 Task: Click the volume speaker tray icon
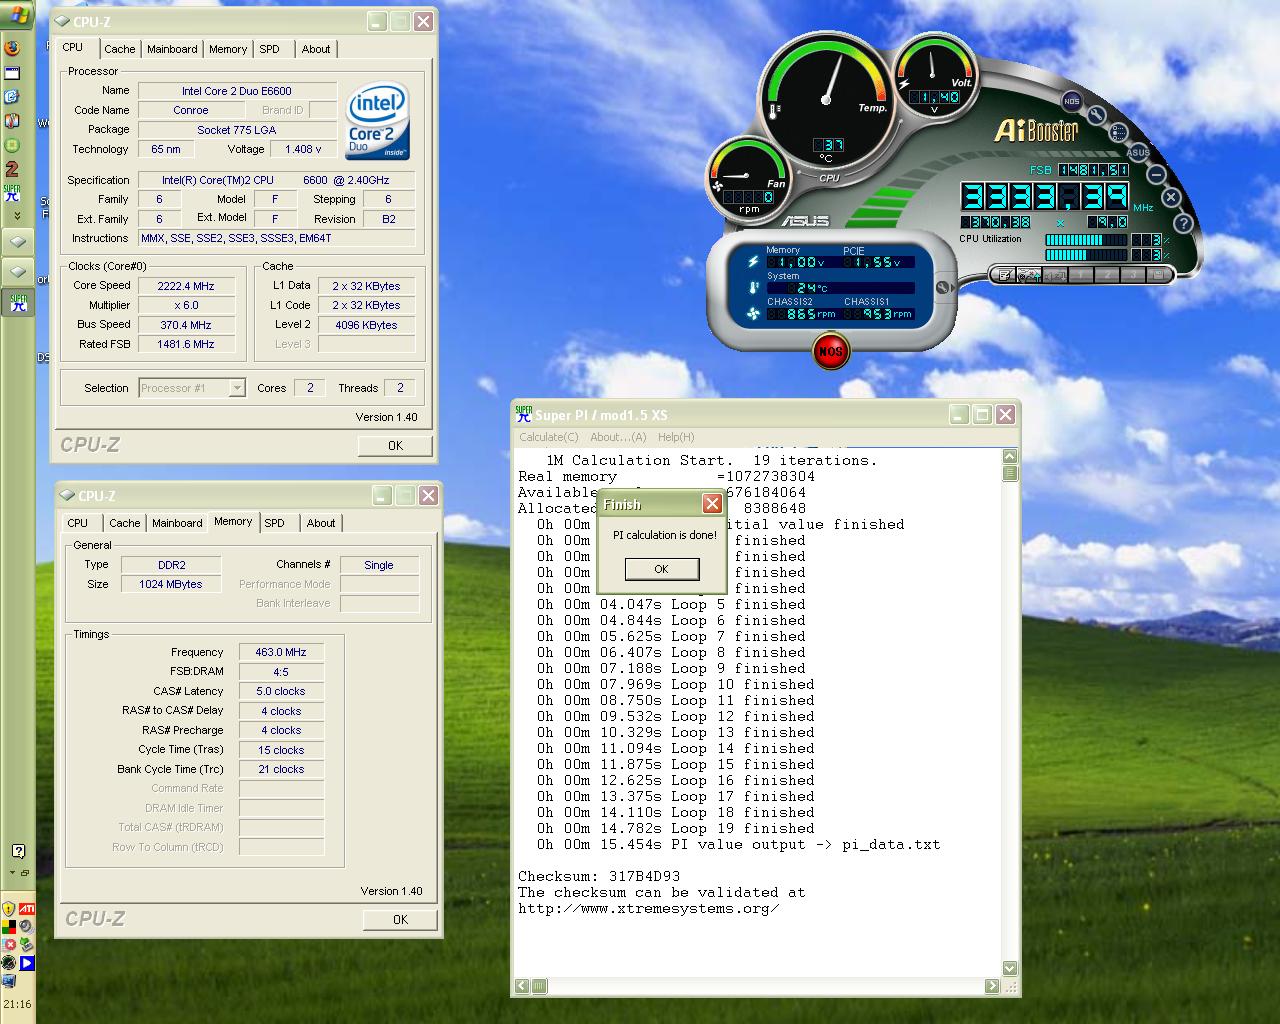(26, 927)
